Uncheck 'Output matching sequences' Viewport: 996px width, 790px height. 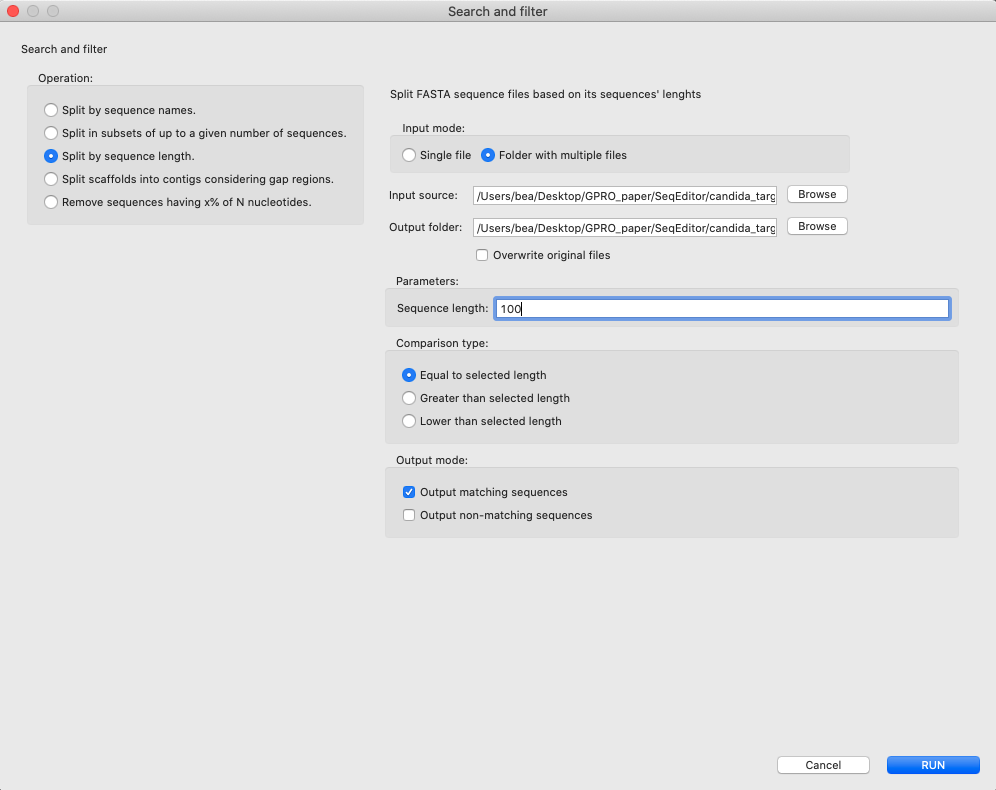[409, 492]
